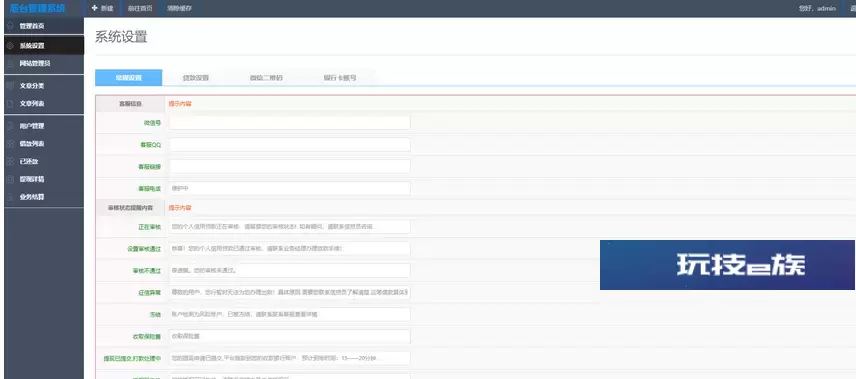The height and width of the screenshot is (379, 856).
Task: Click the 收取保险费 input field
Action: tap(289, 336)
